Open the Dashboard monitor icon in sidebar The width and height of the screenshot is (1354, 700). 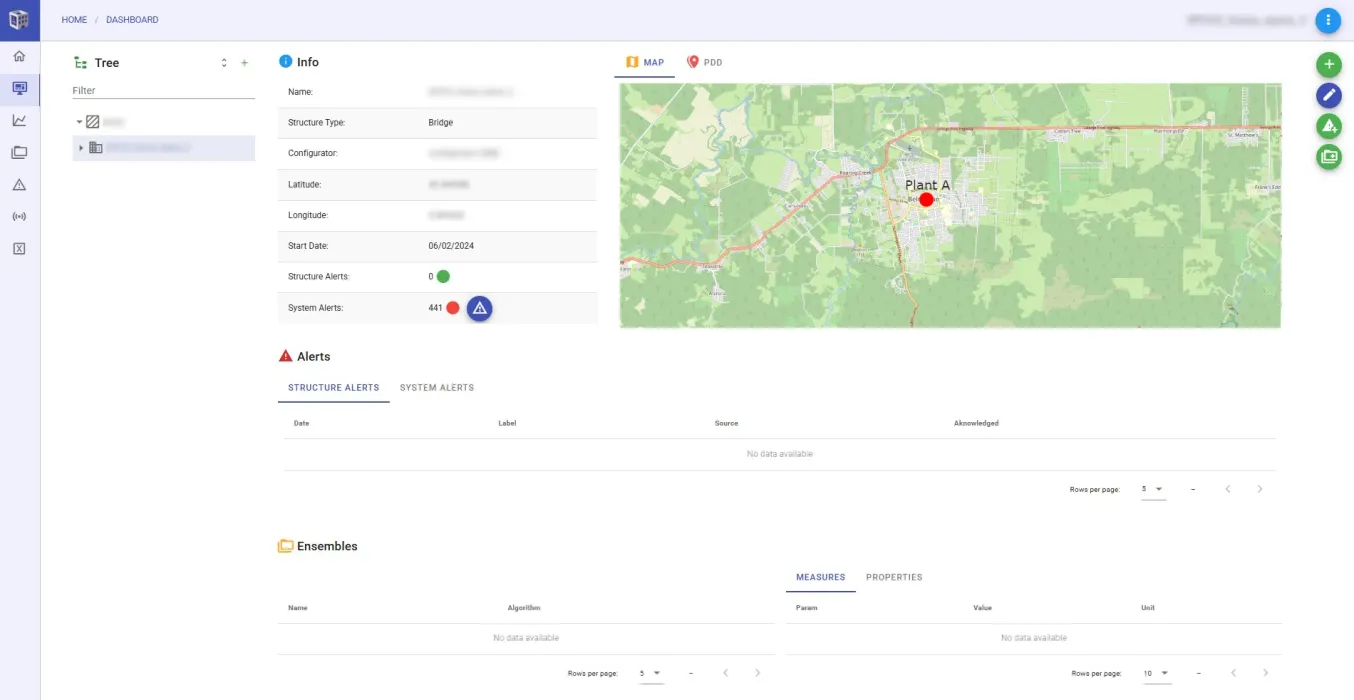pyautogui.click(x=19, y=88)
